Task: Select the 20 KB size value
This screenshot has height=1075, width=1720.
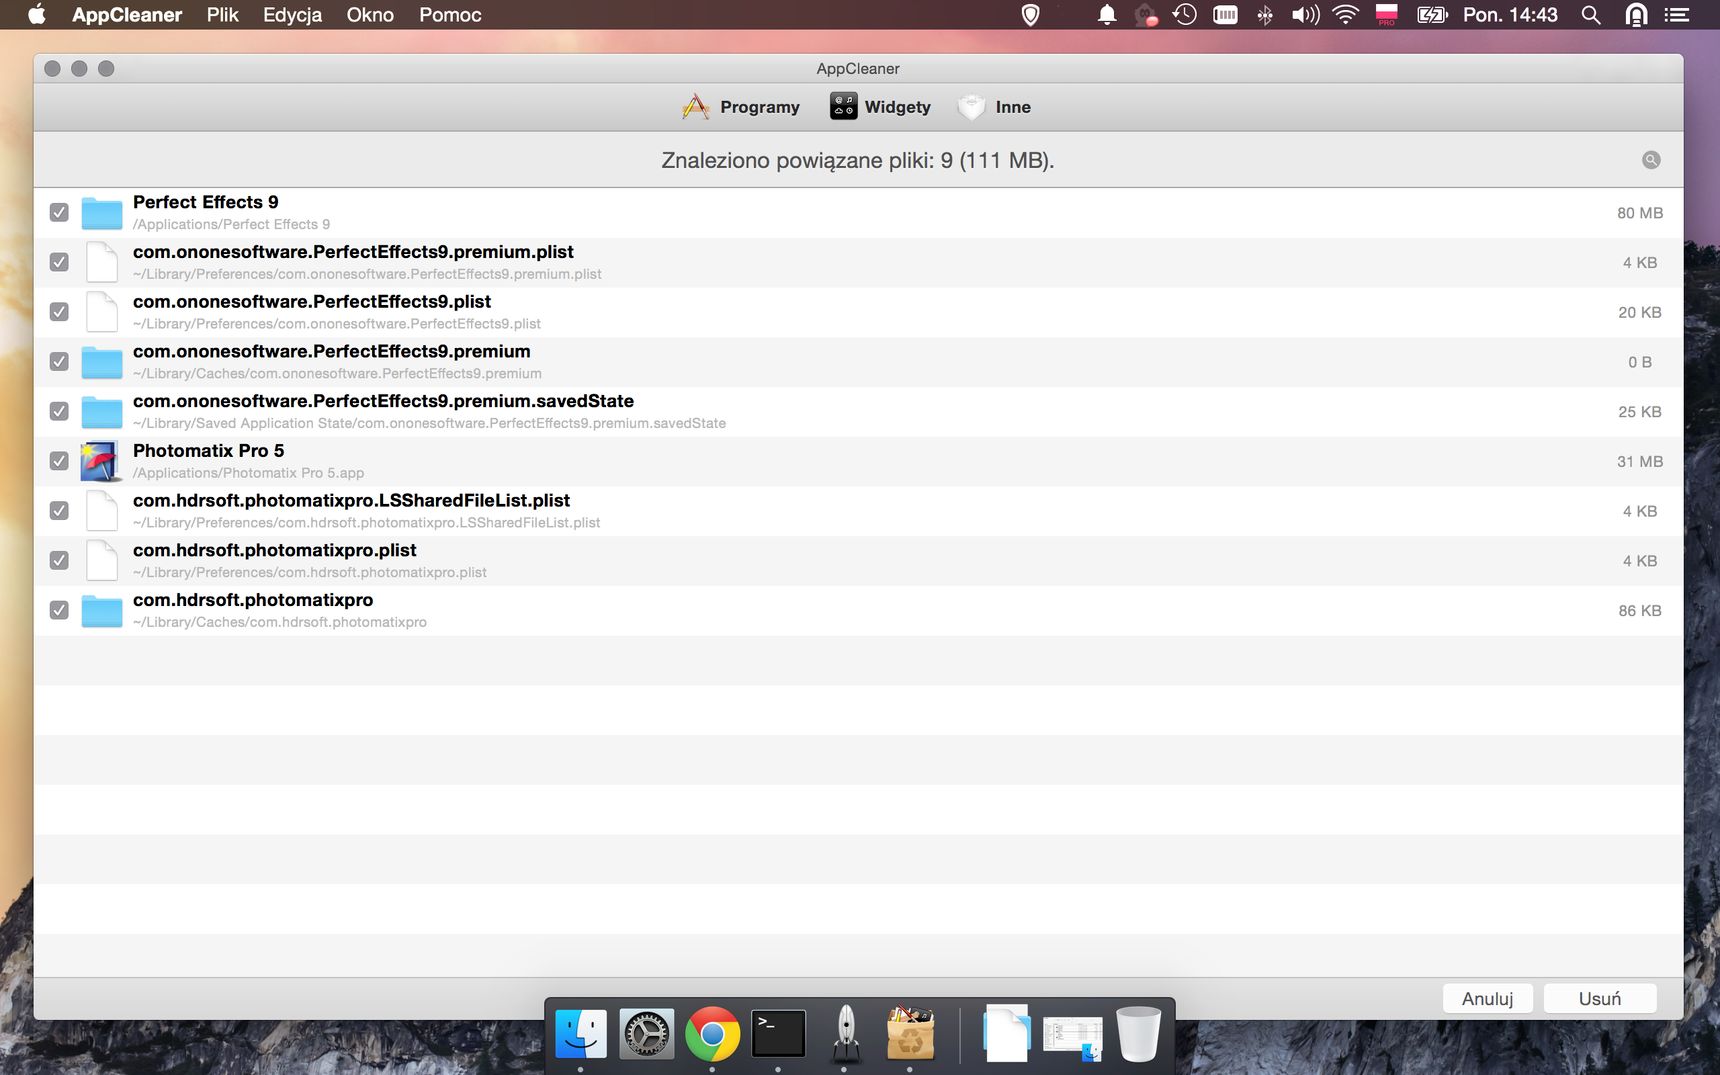Action: tap(1640, 312)
